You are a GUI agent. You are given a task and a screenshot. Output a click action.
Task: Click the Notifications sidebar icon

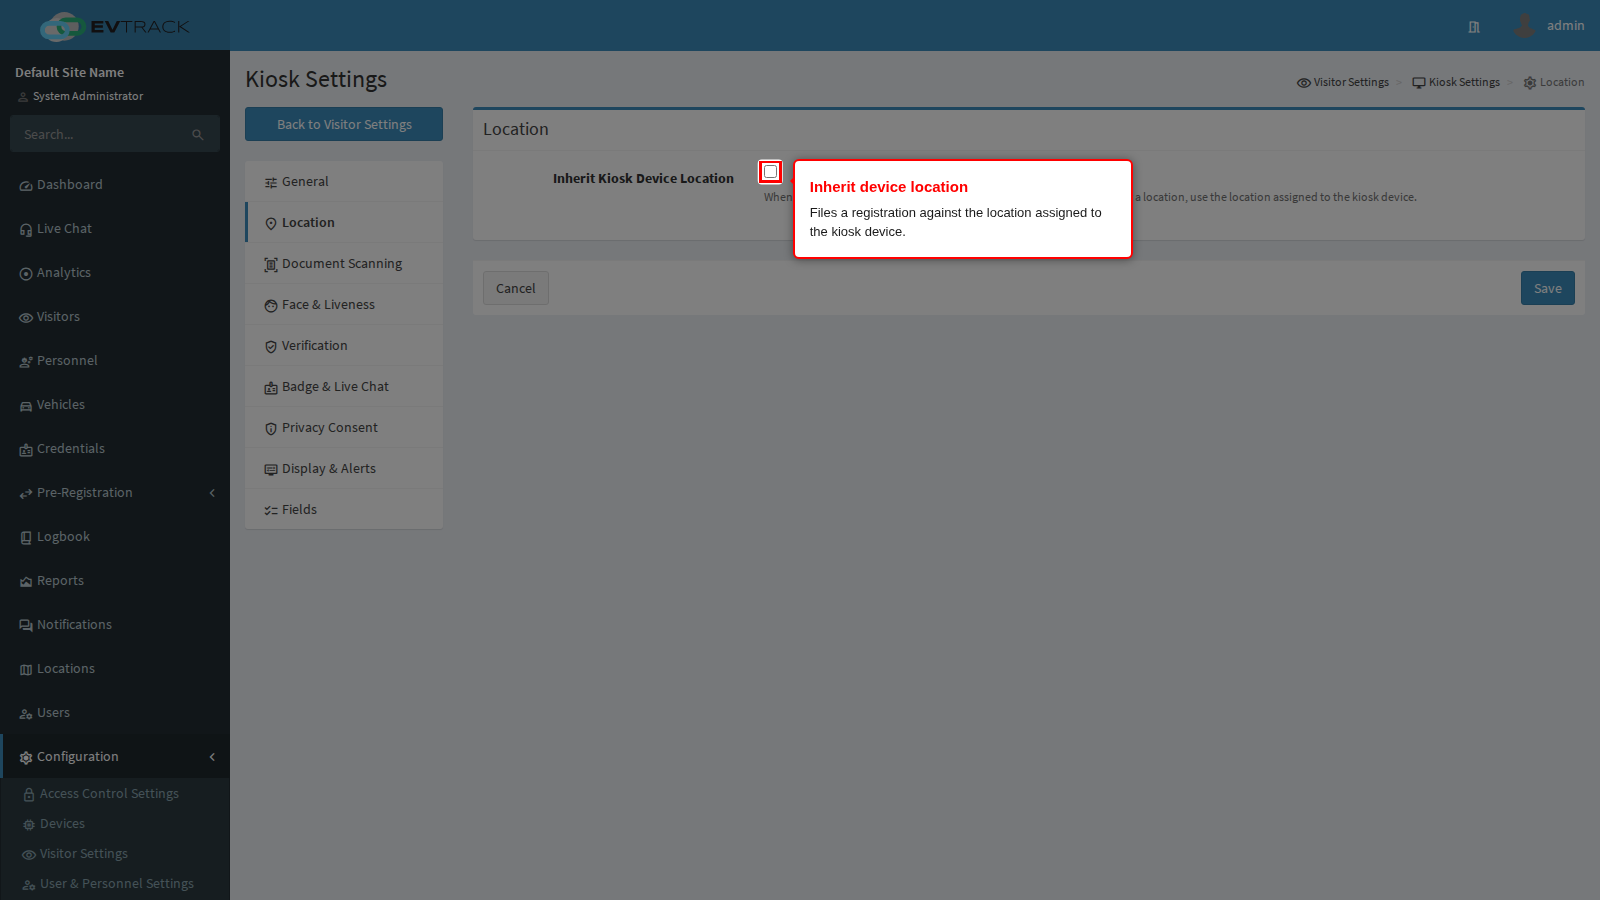coord(26,626)
